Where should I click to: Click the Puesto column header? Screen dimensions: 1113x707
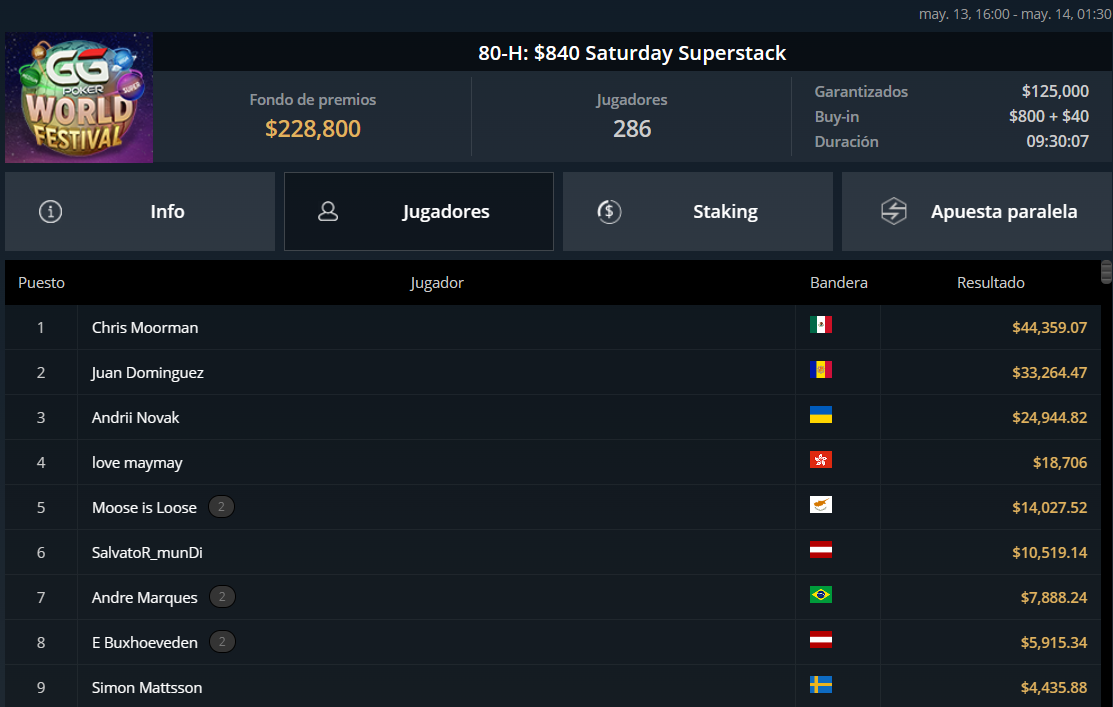(x=41, y=283)
